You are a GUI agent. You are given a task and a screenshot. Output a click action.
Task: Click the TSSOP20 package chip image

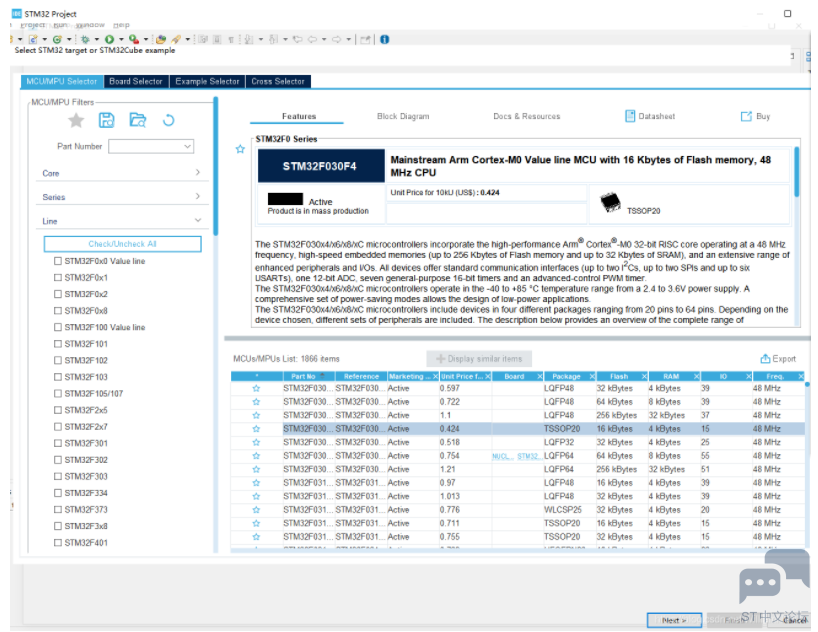pyautogui.click(x=610, y=202)
